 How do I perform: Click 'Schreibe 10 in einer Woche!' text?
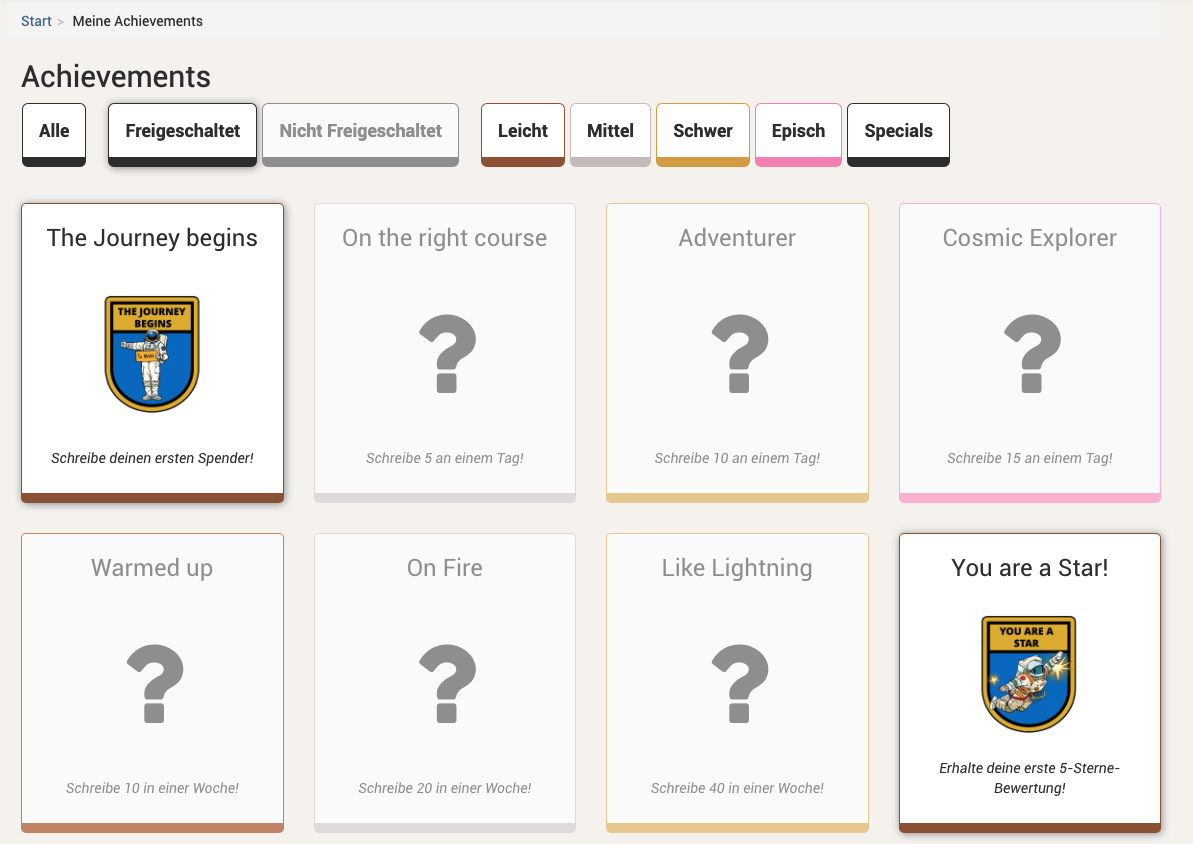click(152, 788)
